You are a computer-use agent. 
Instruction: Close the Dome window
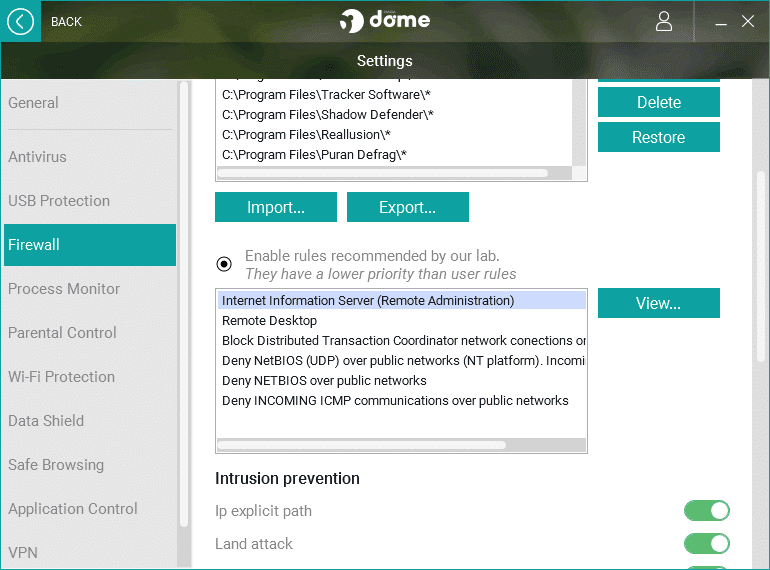(x=747, y=22)
